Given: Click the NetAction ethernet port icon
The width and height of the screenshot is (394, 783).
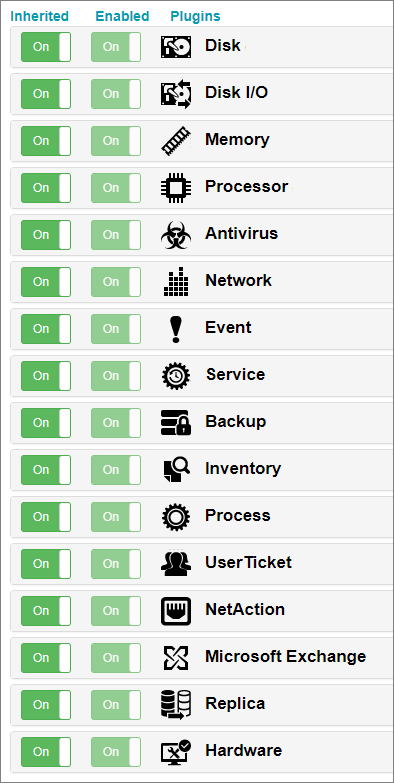Looking at the screenshot, I should 176,611.
